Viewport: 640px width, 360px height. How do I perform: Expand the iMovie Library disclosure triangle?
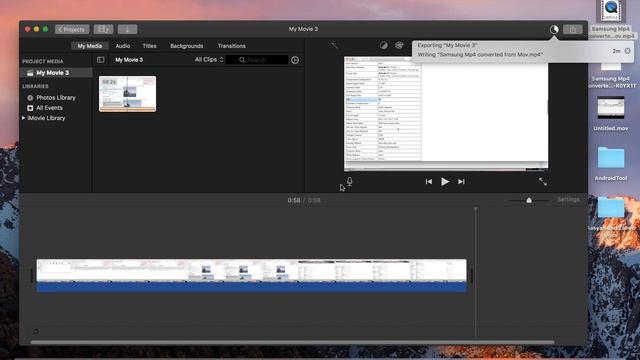click(x=23, y=118)
